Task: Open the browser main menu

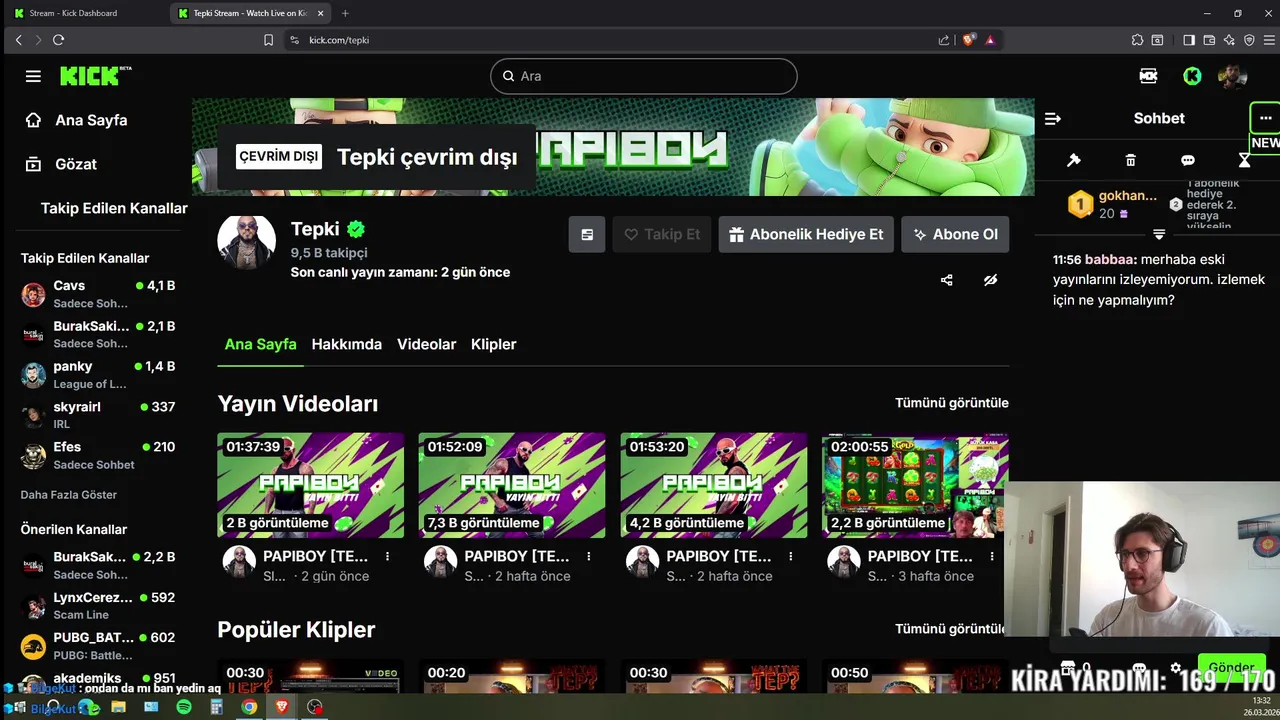Action: pos(1269,40)
